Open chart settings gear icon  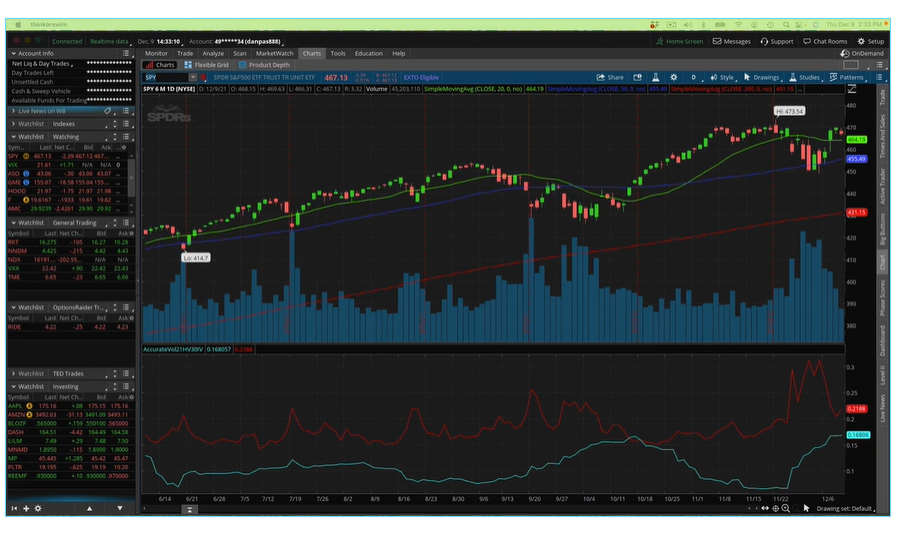pos(674,77)
